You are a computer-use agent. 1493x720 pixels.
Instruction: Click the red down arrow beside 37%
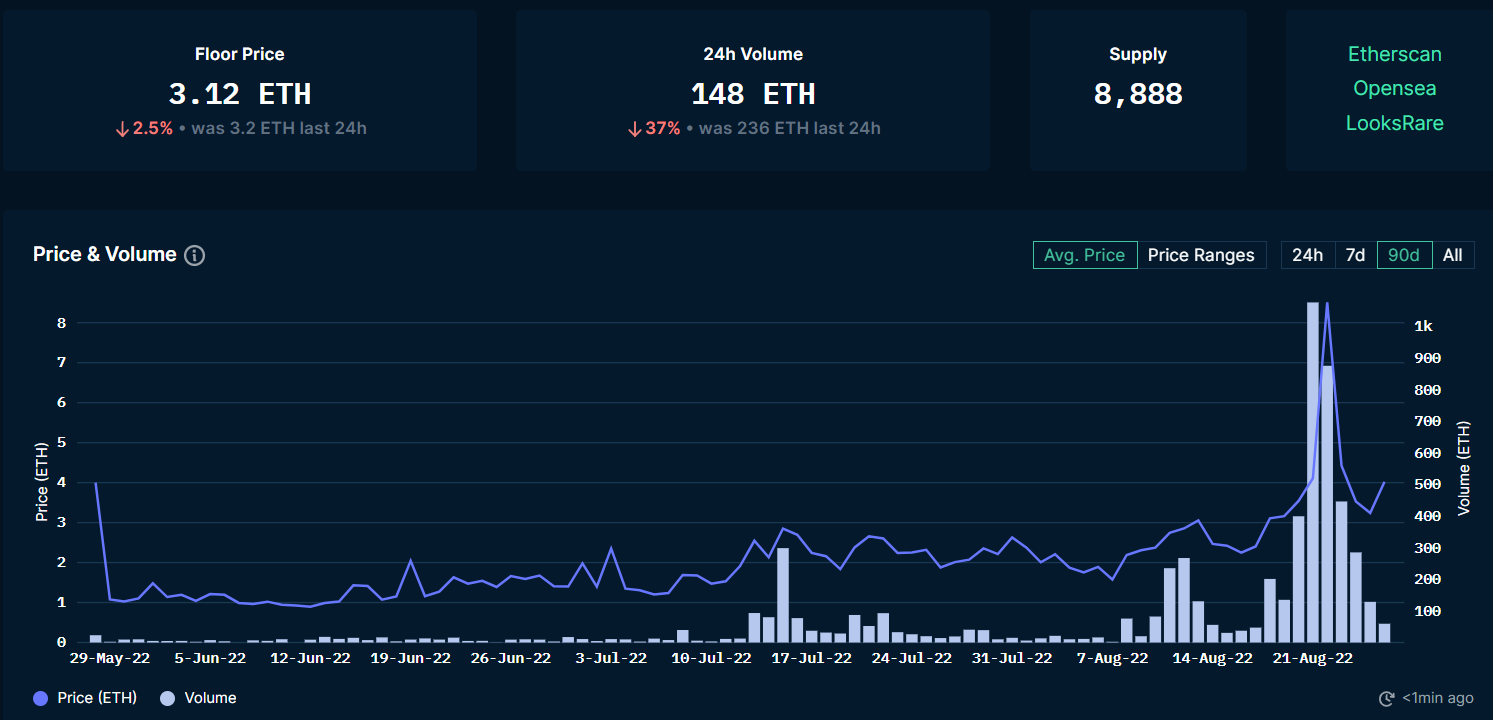coord(634,129)
